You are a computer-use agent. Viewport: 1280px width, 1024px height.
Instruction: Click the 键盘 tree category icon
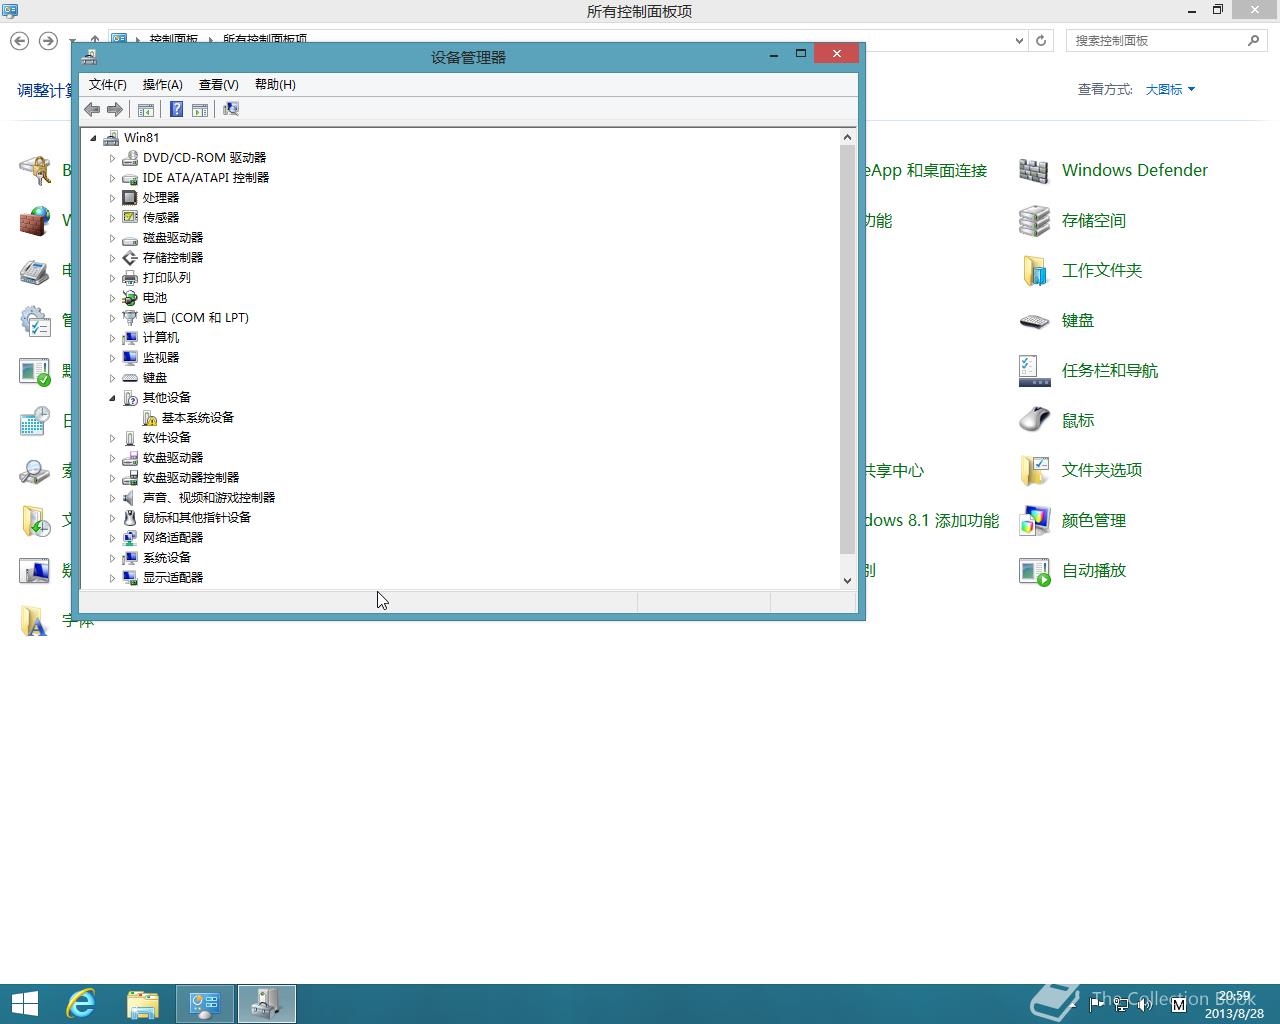[130, 377]
